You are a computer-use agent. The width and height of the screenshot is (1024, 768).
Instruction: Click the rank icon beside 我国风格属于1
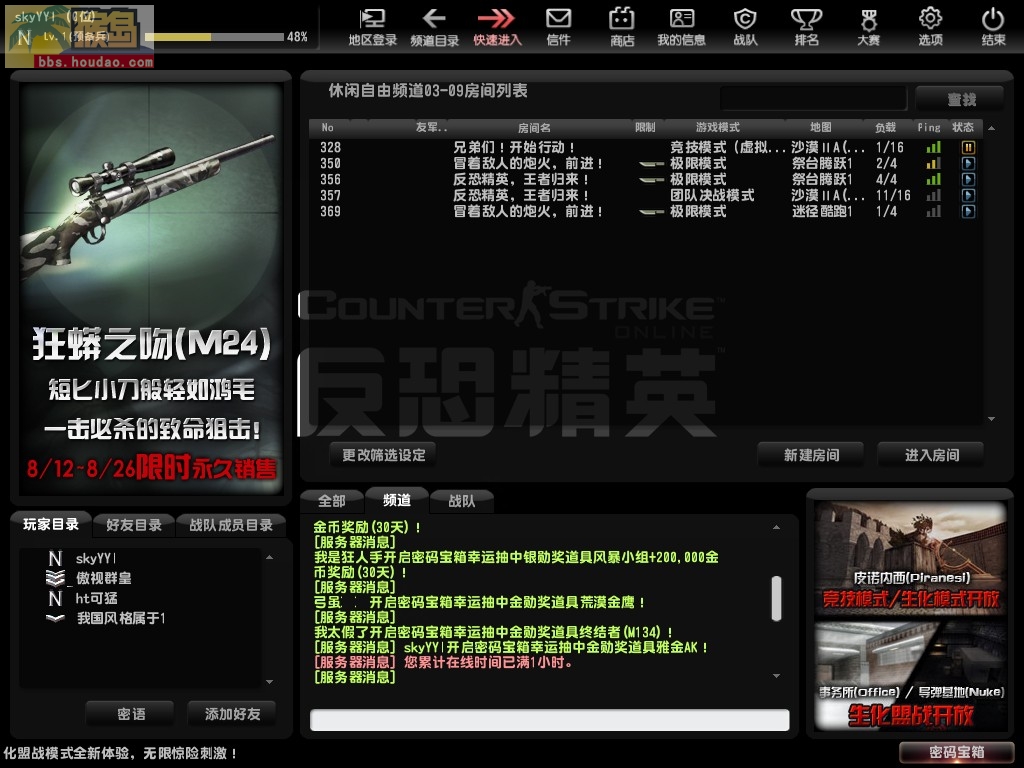56,618
